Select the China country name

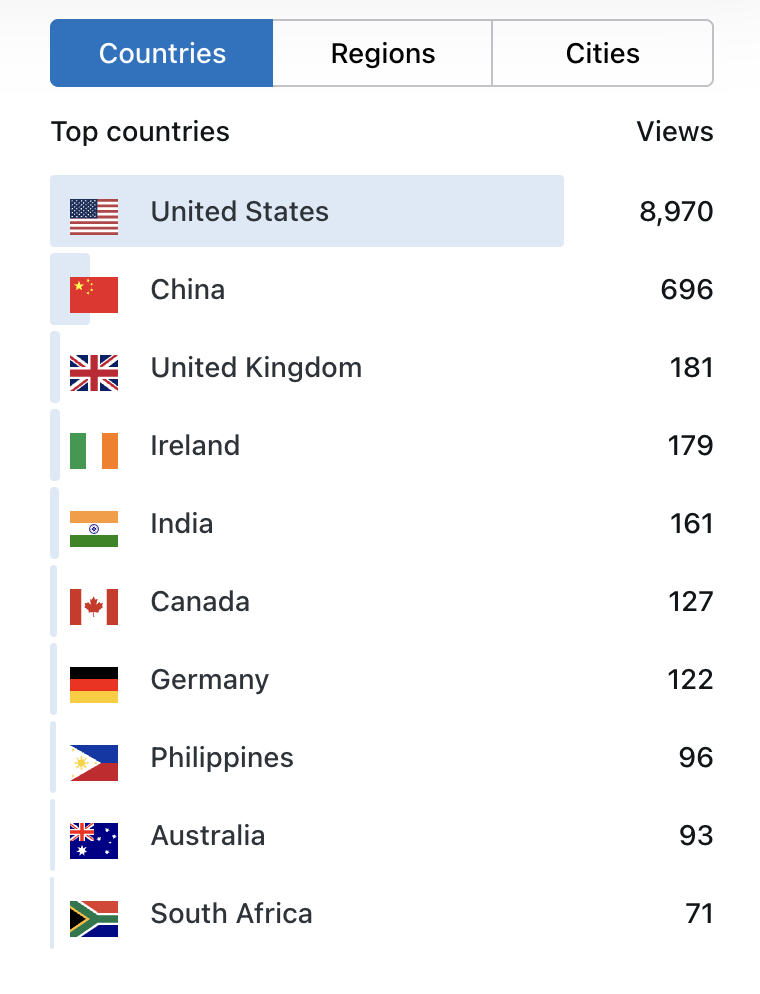coord(188,290)
